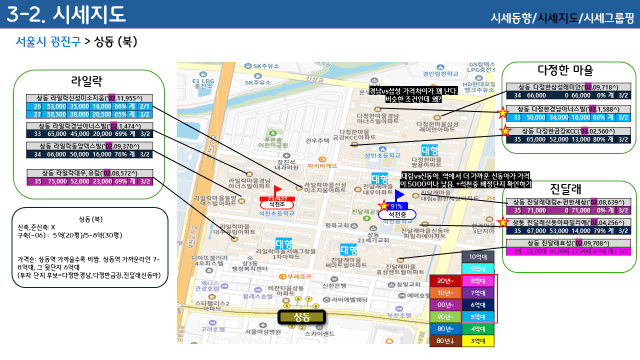Click the 대형 tag near 라일락마을 1차아파트
Viewport: 640px width, 360px height.
point(283,244)
